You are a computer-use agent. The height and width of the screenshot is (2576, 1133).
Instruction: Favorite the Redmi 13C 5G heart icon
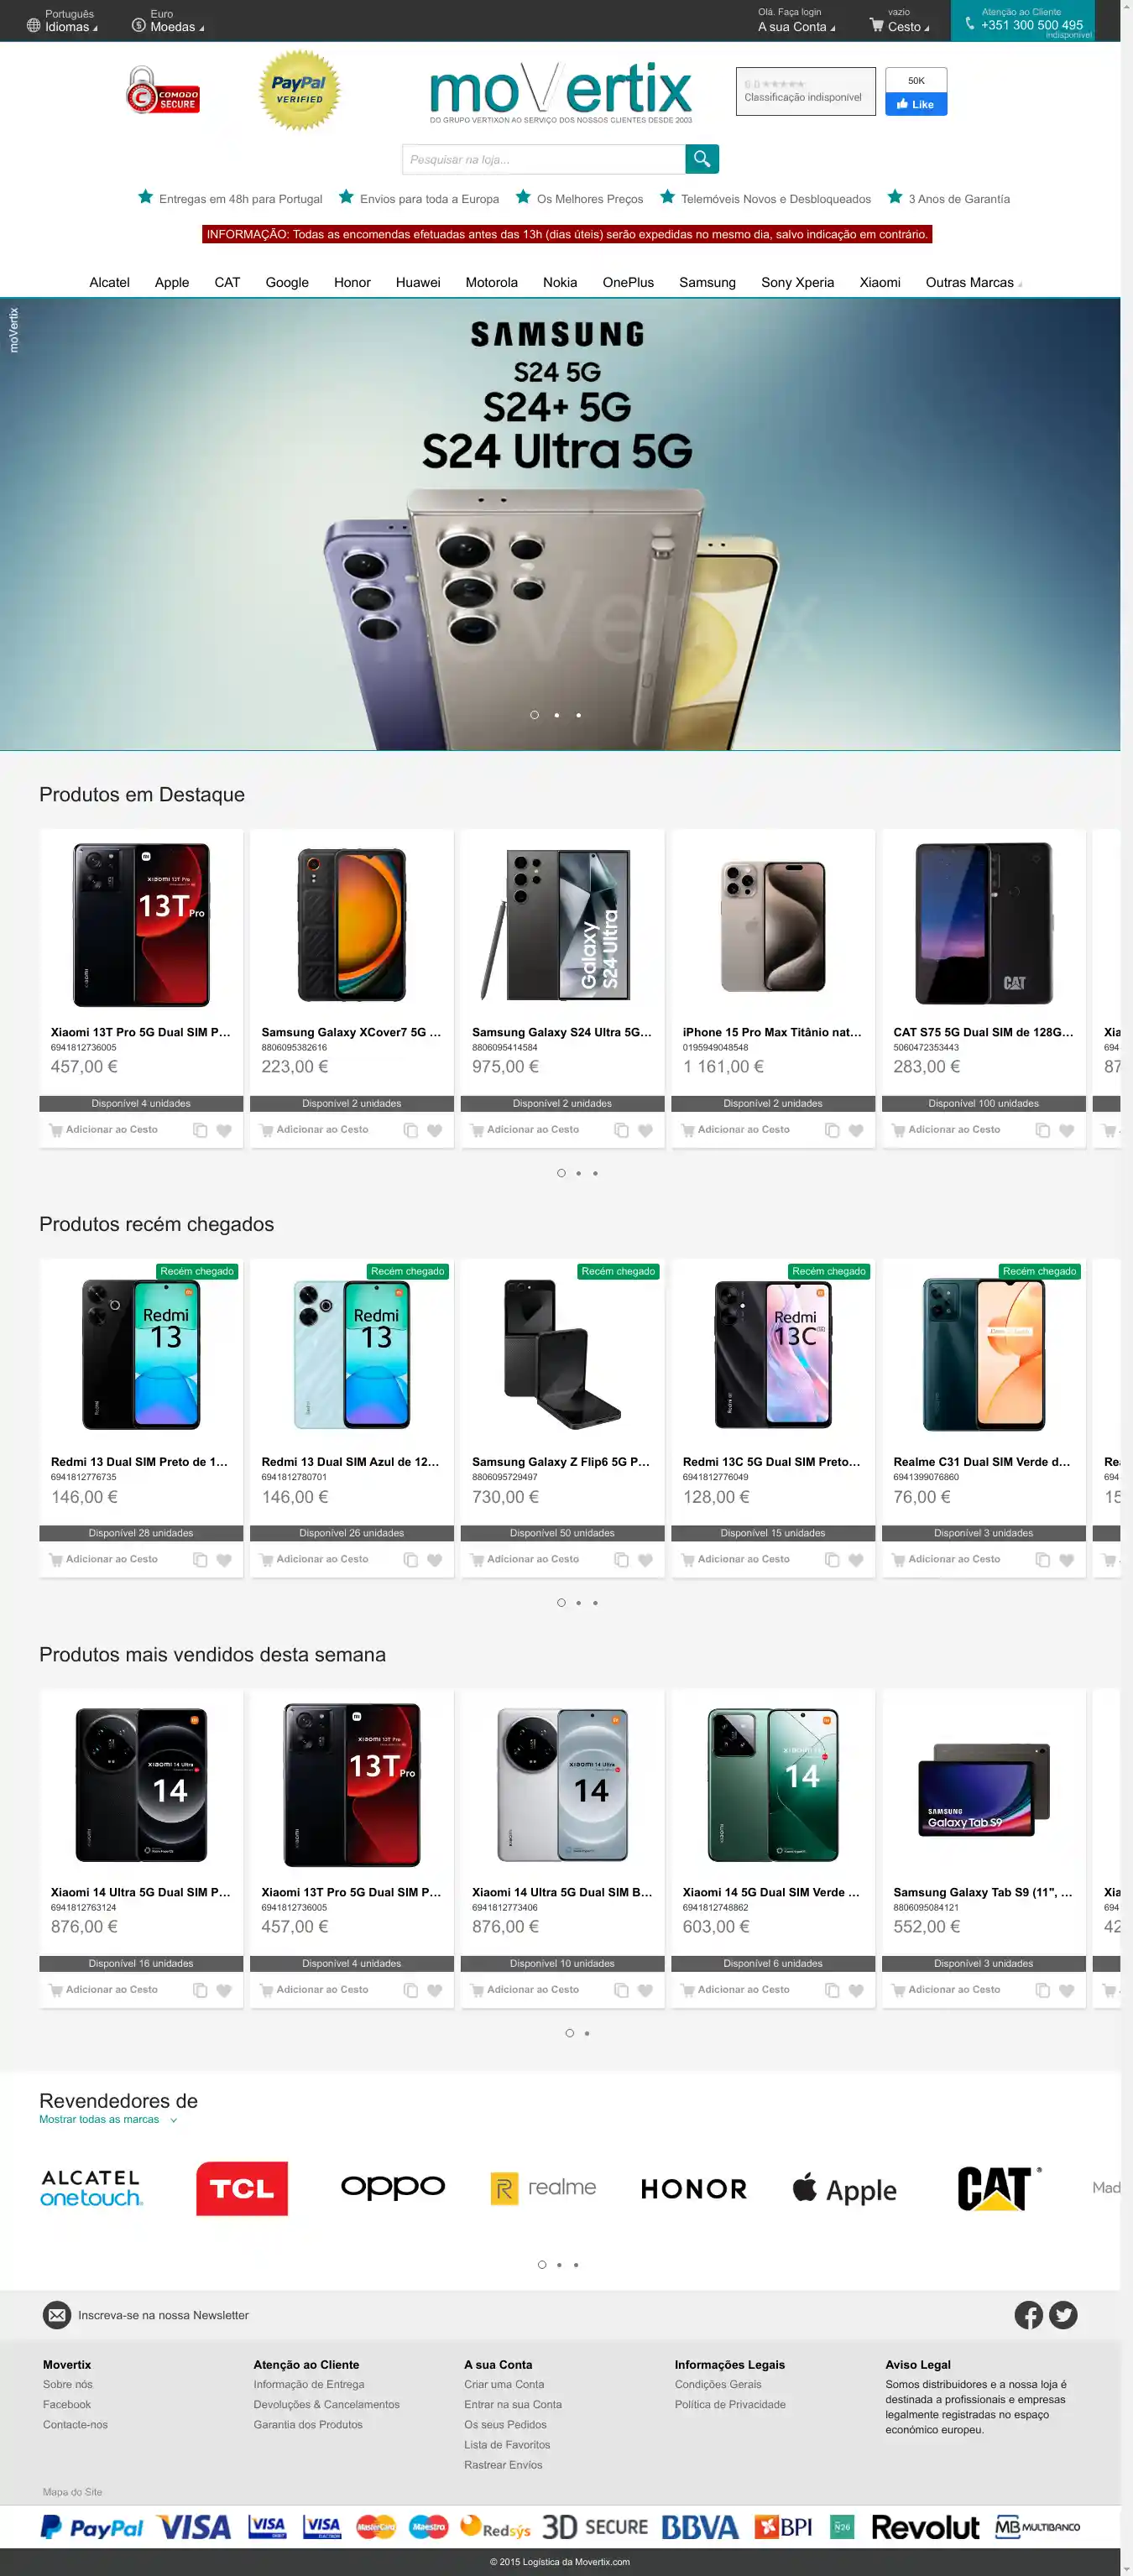(x=856, y=1560)
